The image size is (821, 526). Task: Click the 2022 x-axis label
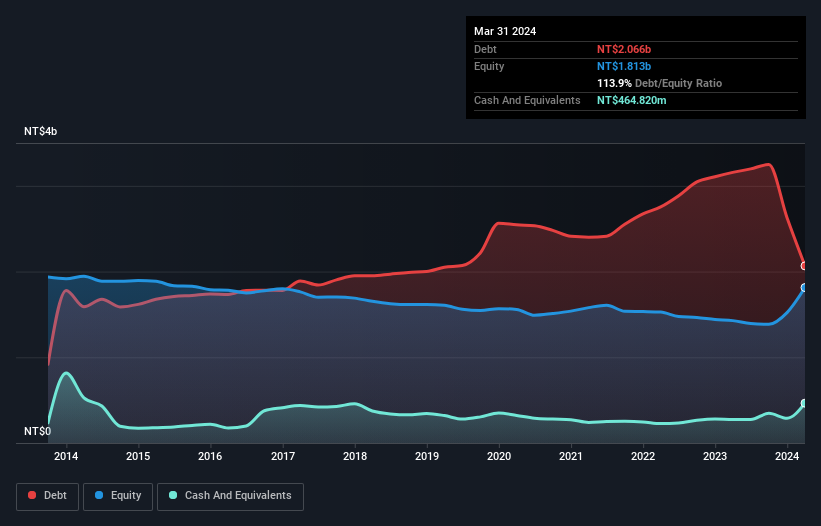(x=643, y=456)
